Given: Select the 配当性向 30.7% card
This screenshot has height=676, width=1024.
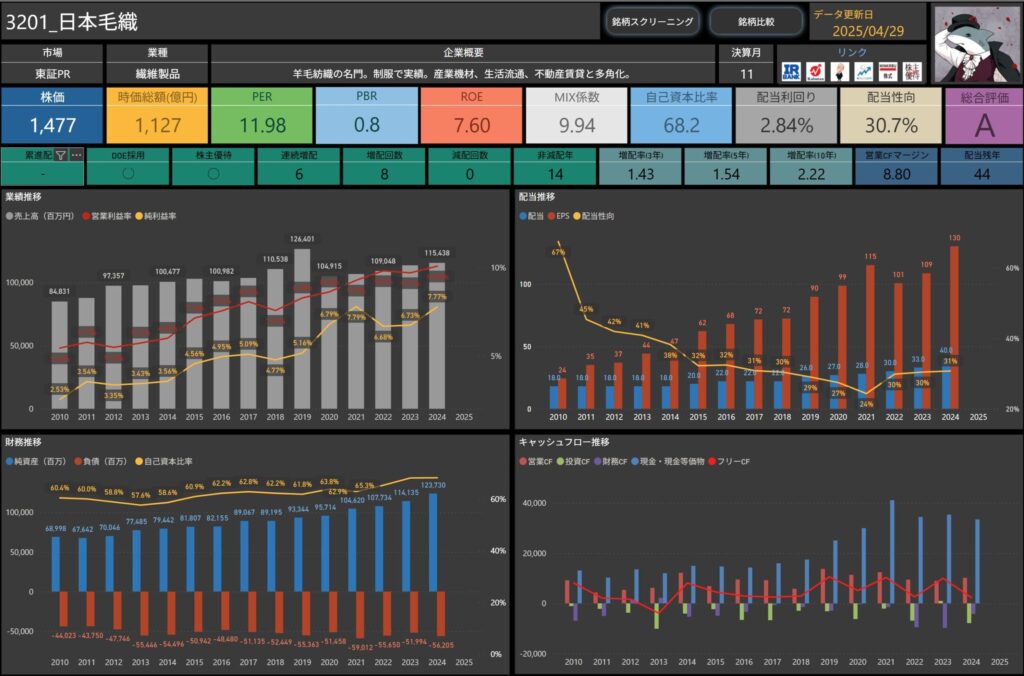Looking at the screenshot, I should [891, 115].
